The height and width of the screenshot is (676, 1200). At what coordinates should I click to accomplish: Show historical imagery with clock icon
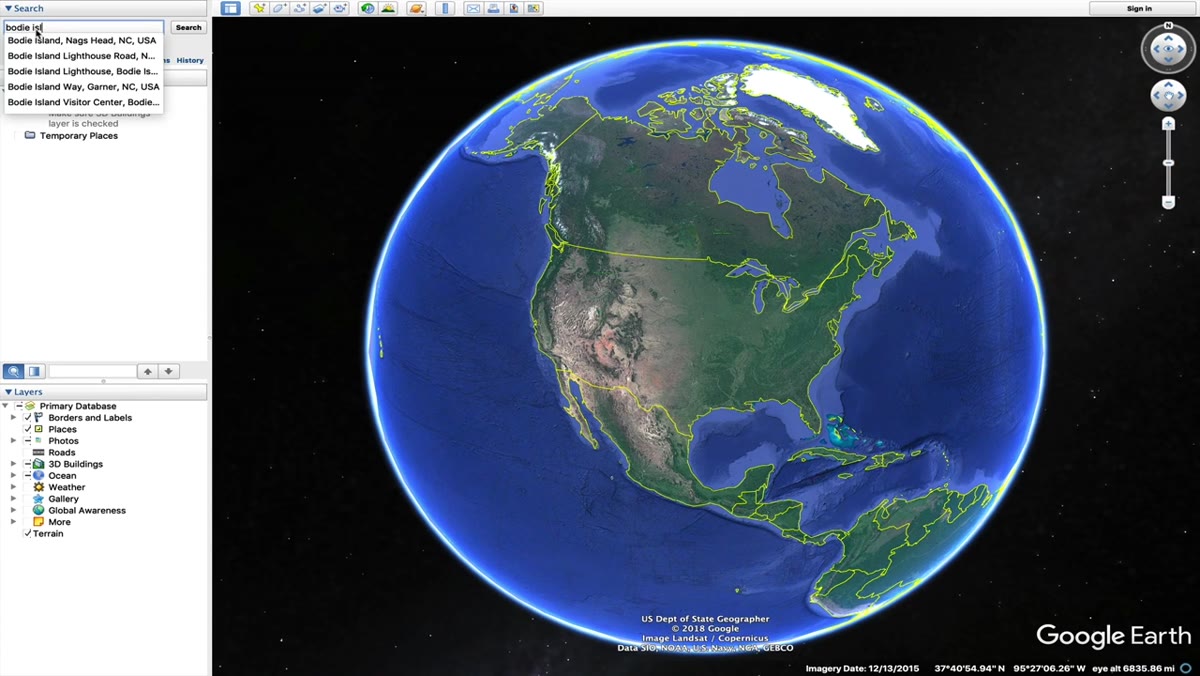[367, 8]
